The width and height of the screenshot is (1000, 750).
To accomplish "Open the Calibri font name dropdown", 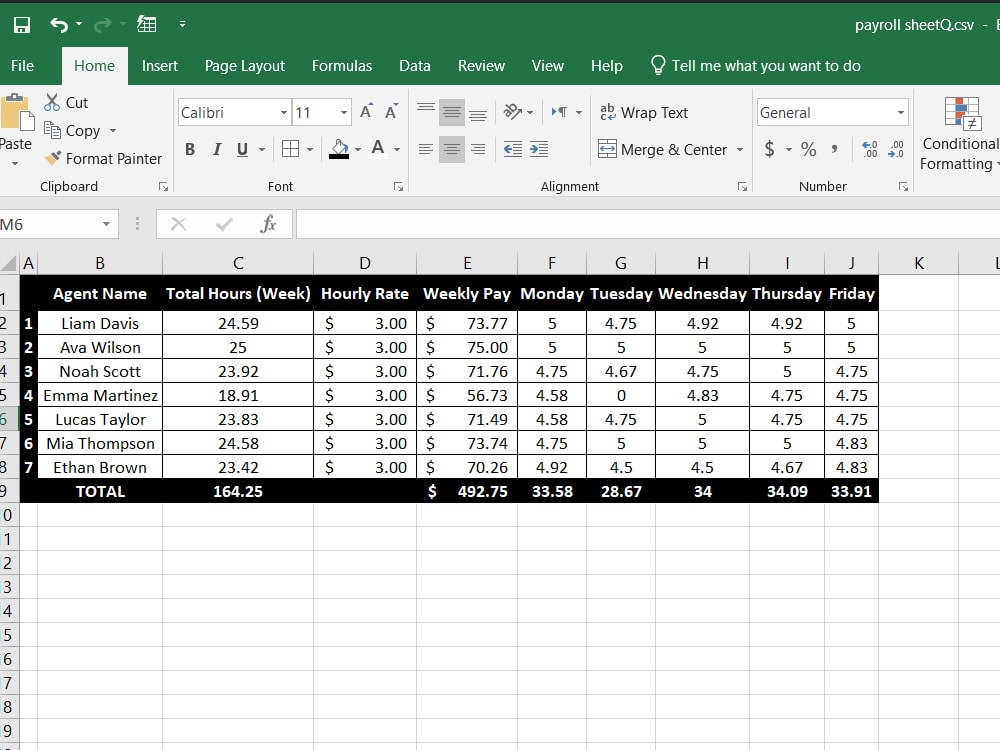I will pos(284,113).
